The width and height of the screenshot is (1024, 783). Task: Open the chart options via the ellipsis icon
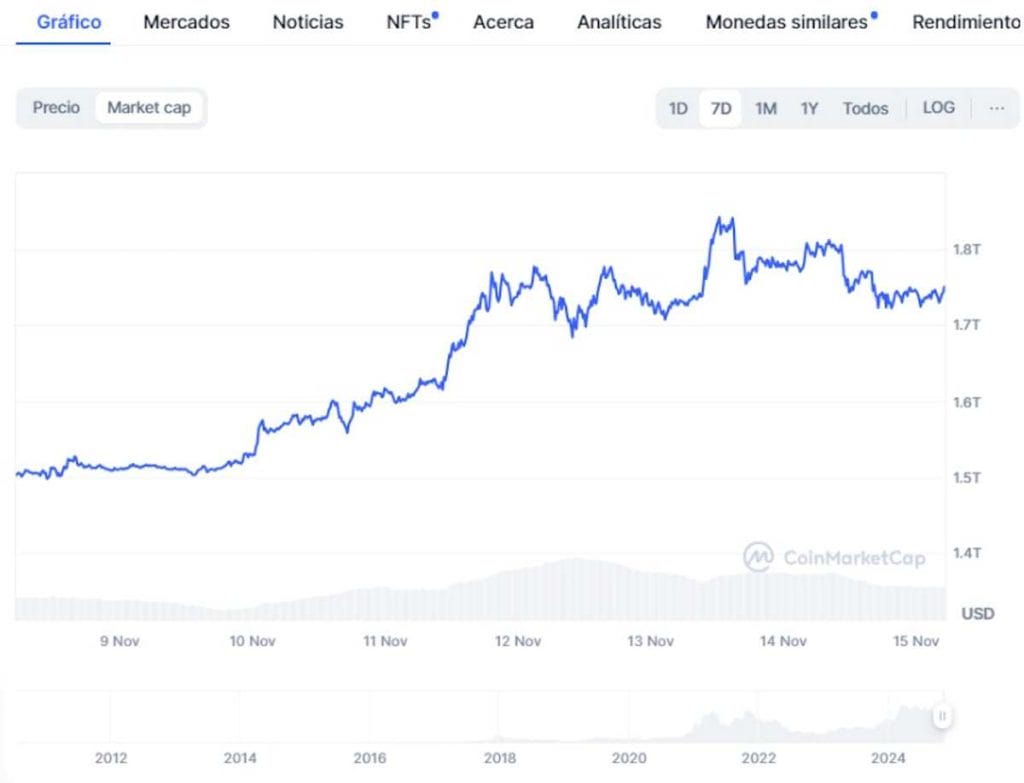coord(996,107)
